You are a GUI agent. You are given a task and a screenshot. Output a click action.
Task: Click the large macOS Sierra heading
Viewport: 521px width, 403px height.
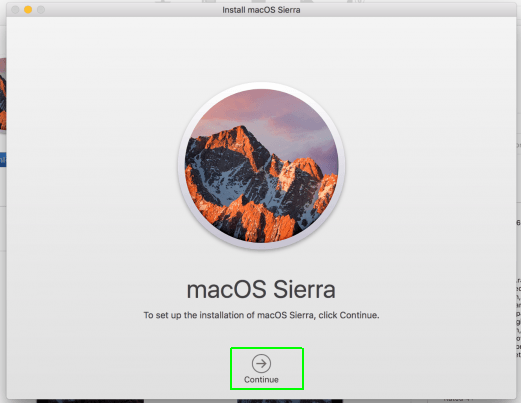tap(261, 289)
